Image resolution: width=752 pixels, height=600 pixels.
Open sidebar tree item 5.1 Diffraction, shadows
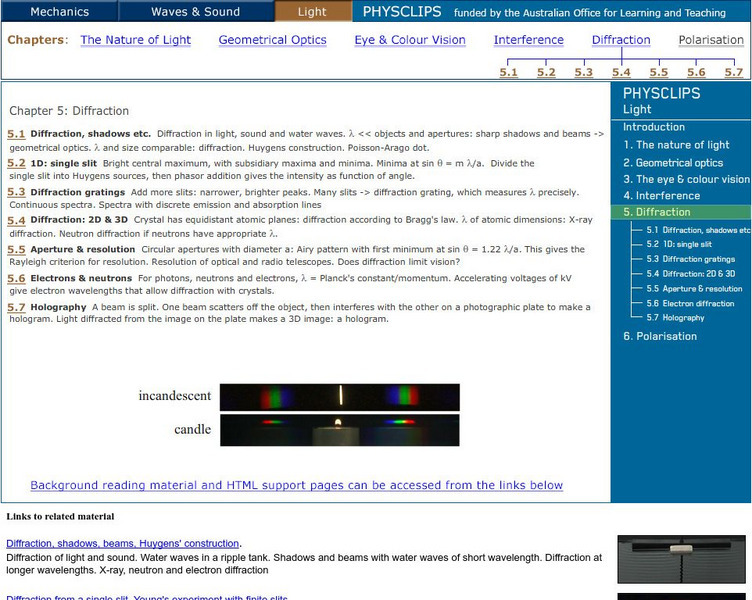pyautogui.click(x=698, y=230)
